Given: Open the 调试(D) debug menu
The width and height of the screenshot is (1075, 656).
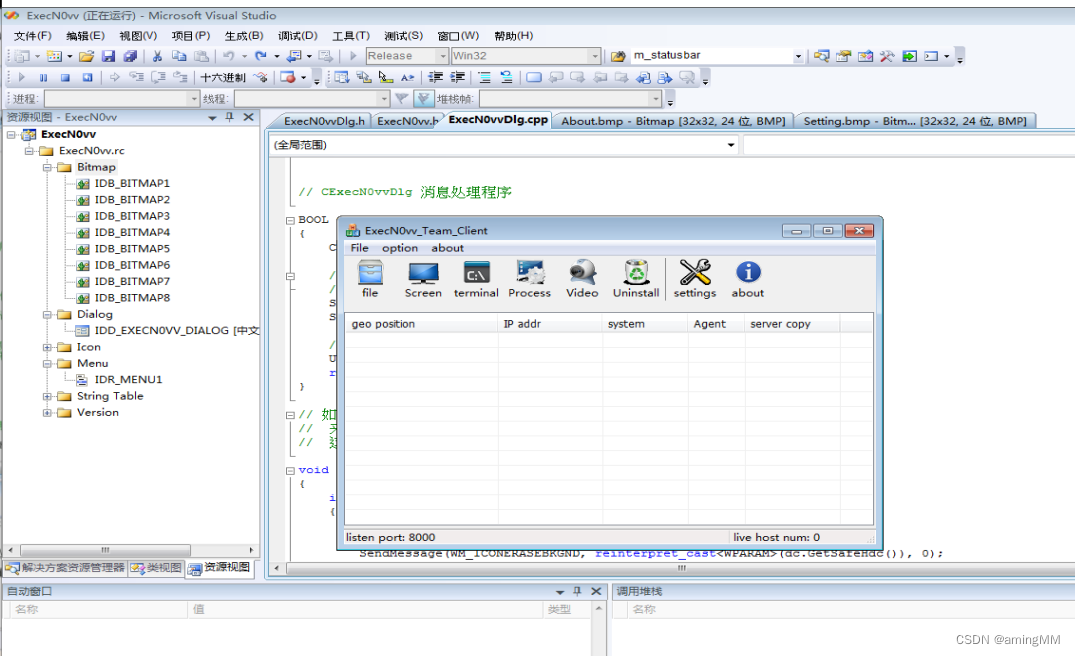Looking at the screenshot, I should (x=298, y=36).
